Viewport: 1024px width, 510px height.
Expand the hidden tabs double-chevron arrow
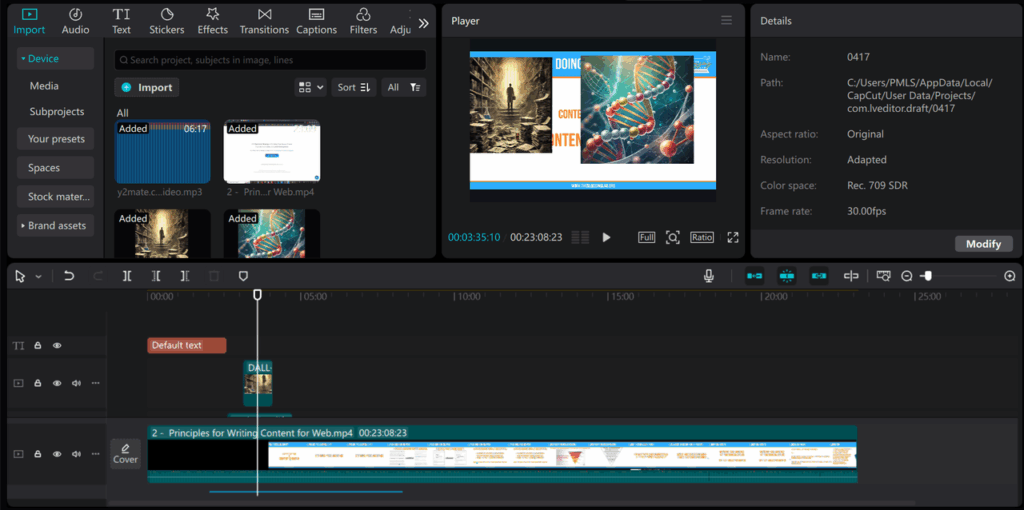[424, 22]
